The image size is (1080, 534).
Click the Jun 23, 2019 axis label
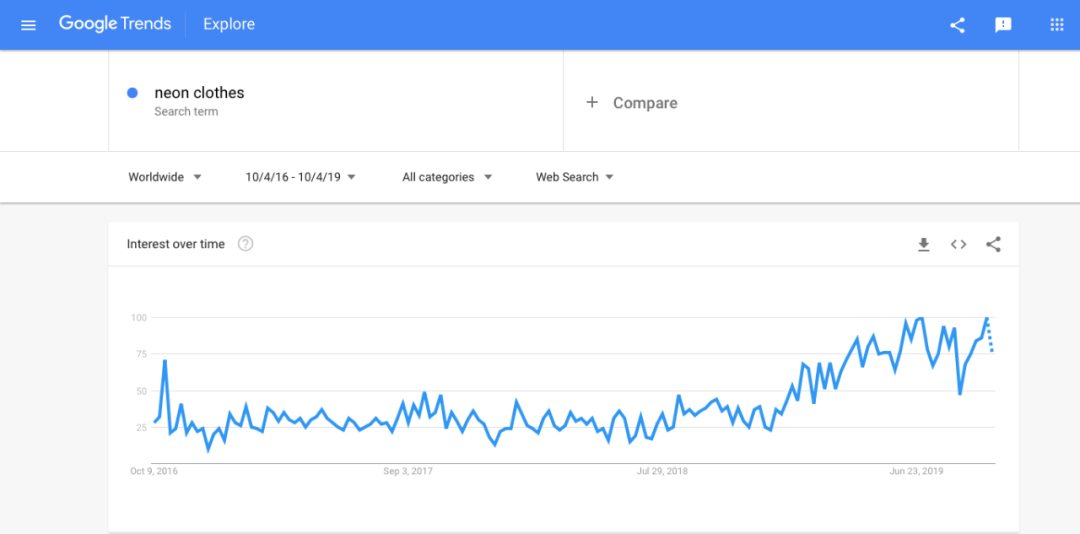pos(917,471)
